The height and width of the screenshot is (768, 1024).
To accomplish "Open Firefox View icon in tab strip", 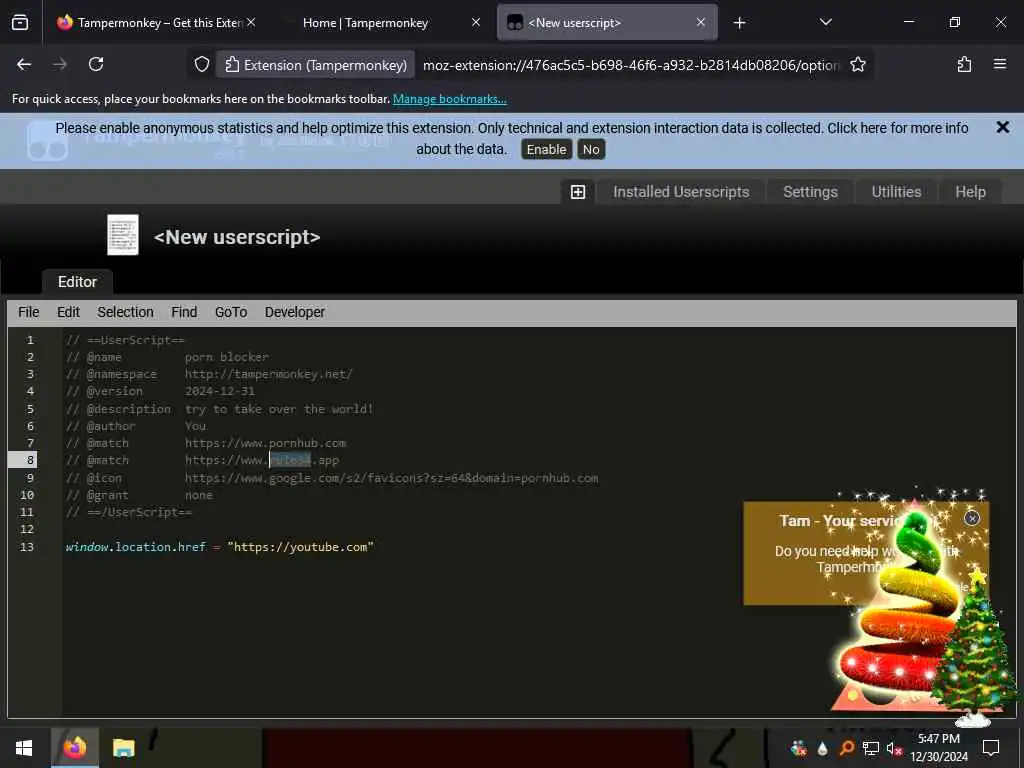I will point(20,23).
